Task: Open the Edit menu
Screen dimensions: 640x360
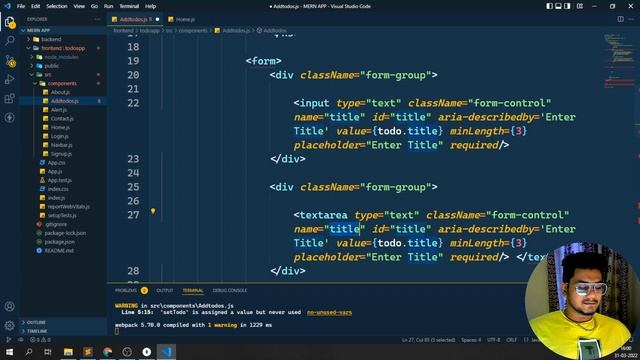Action: tap(36, 6)
